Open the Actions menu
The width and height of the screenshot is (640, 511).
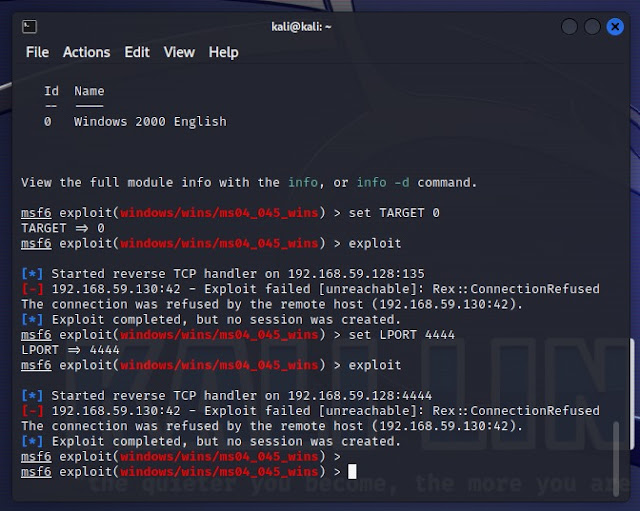point(87,52)
